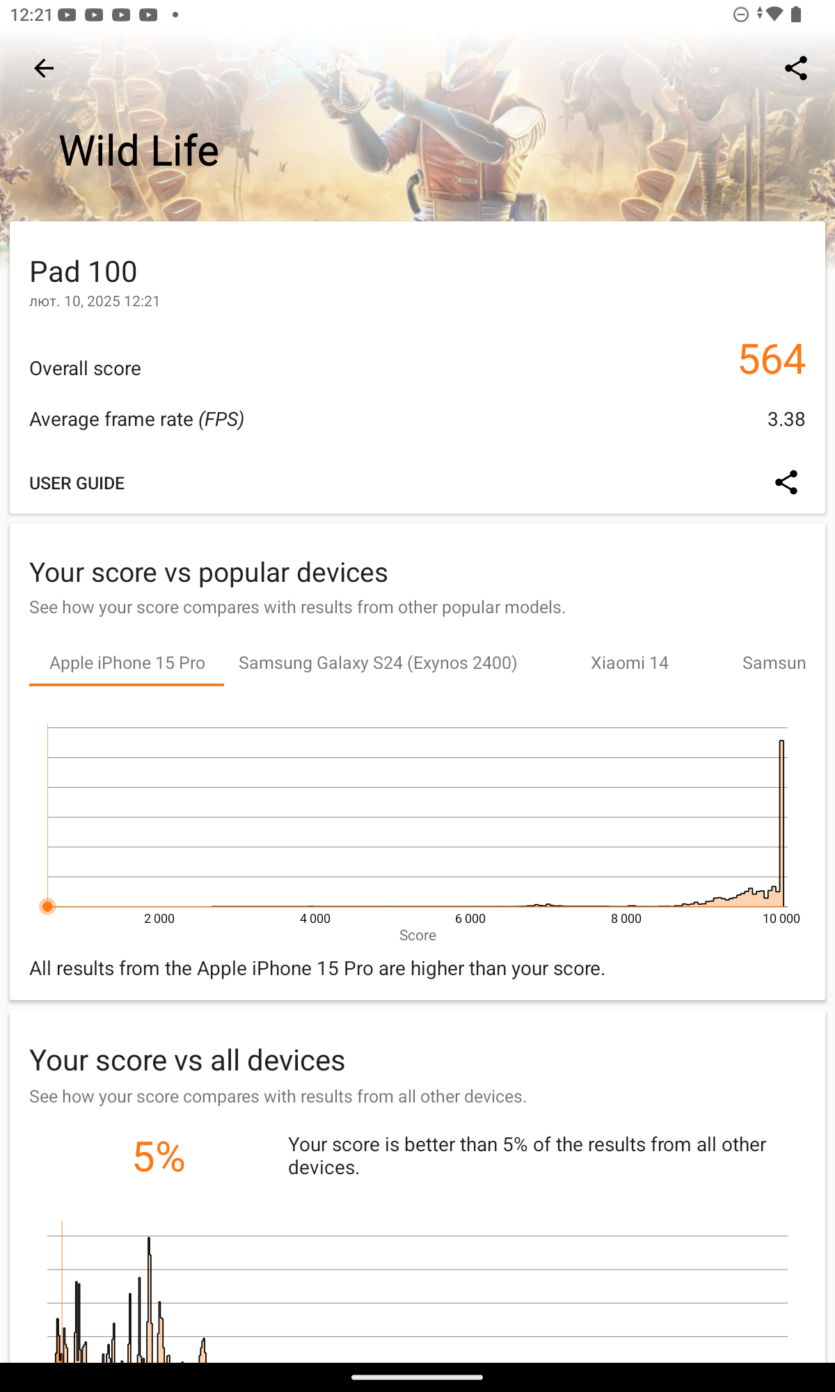Switch to Samsung Galaxy S24 (Exynos 2400) tab
835x1392 pixels.
378,663
